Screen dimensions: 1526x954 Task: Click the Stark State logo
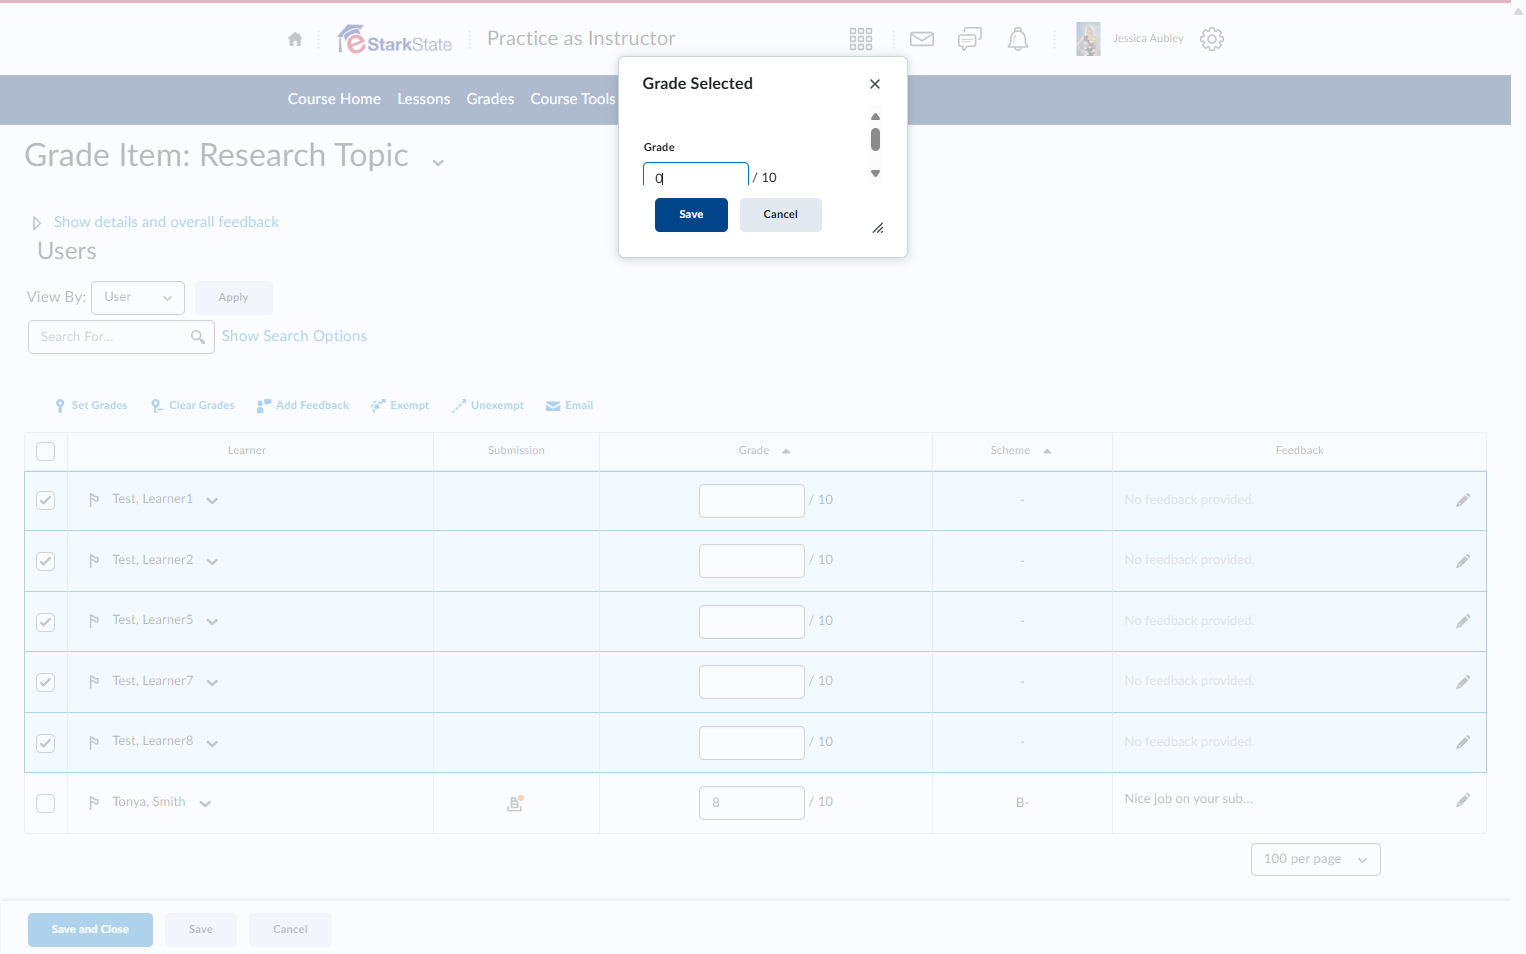point(395,39)
